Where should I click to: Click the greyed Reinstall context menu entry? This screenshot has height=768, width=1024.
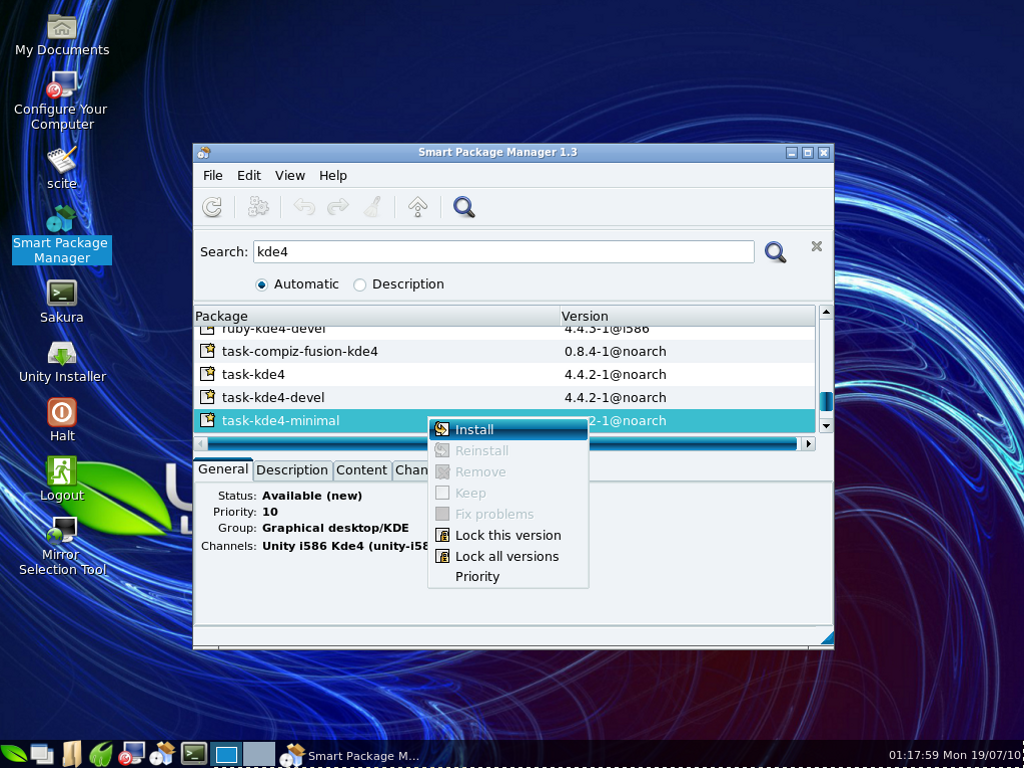click(508, 451)
